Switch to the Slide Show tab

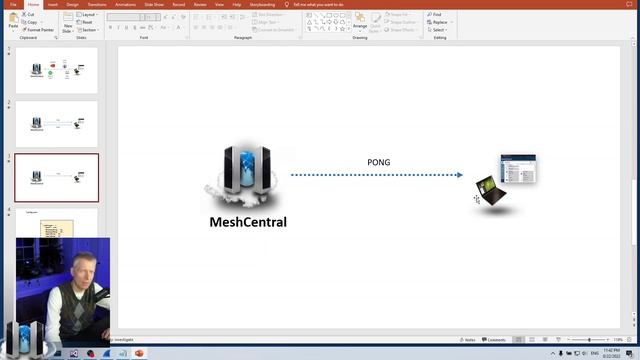click(x=154, y=4)
